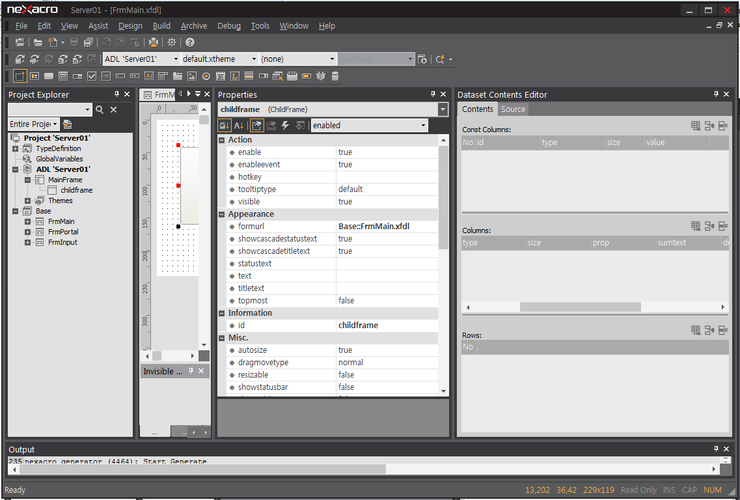Toggle categorized view in Properties panel

click(225, 125)
